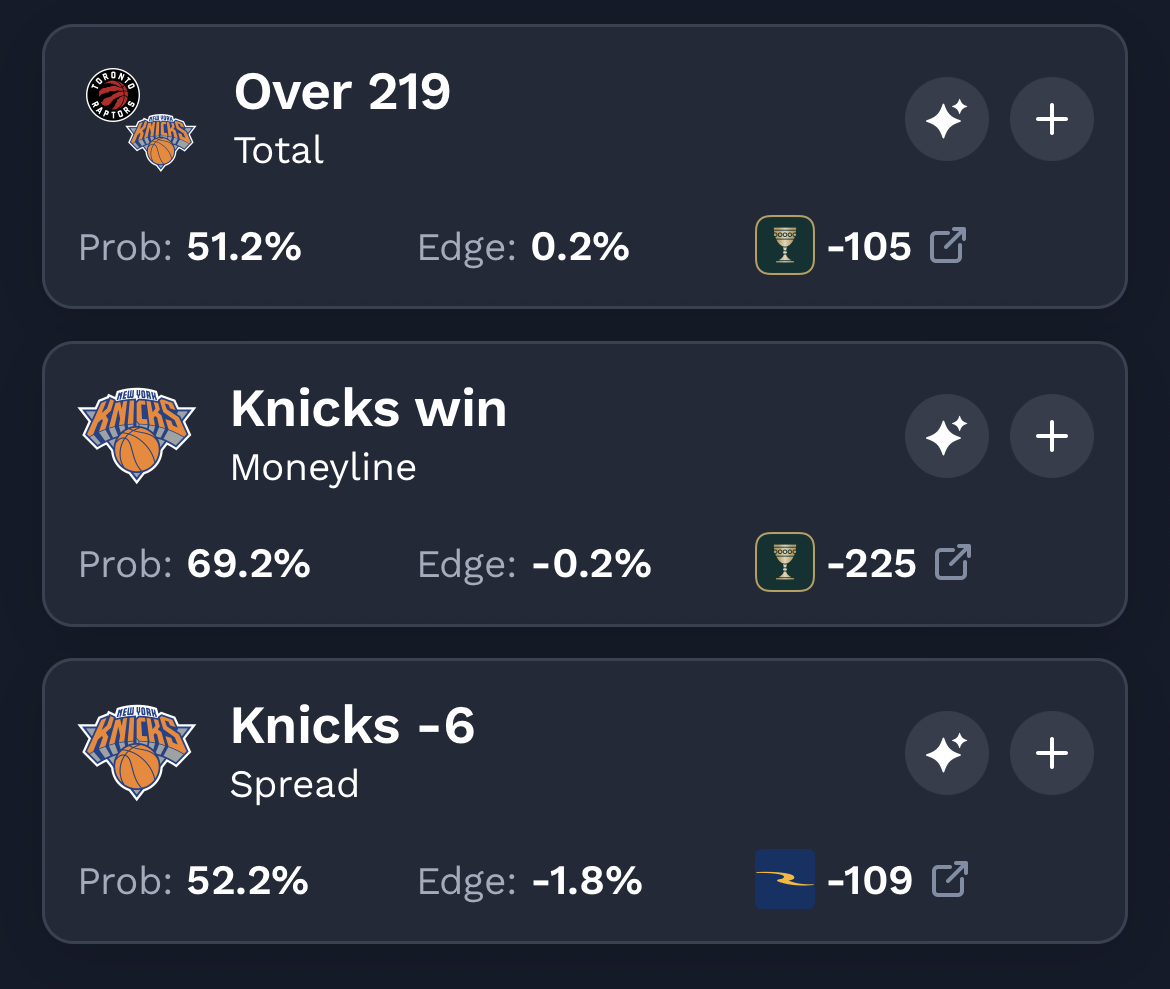The image size is (1170, 989).
Task: Click Raptors and Knicks team logos
Action: [x=138, y=120]
